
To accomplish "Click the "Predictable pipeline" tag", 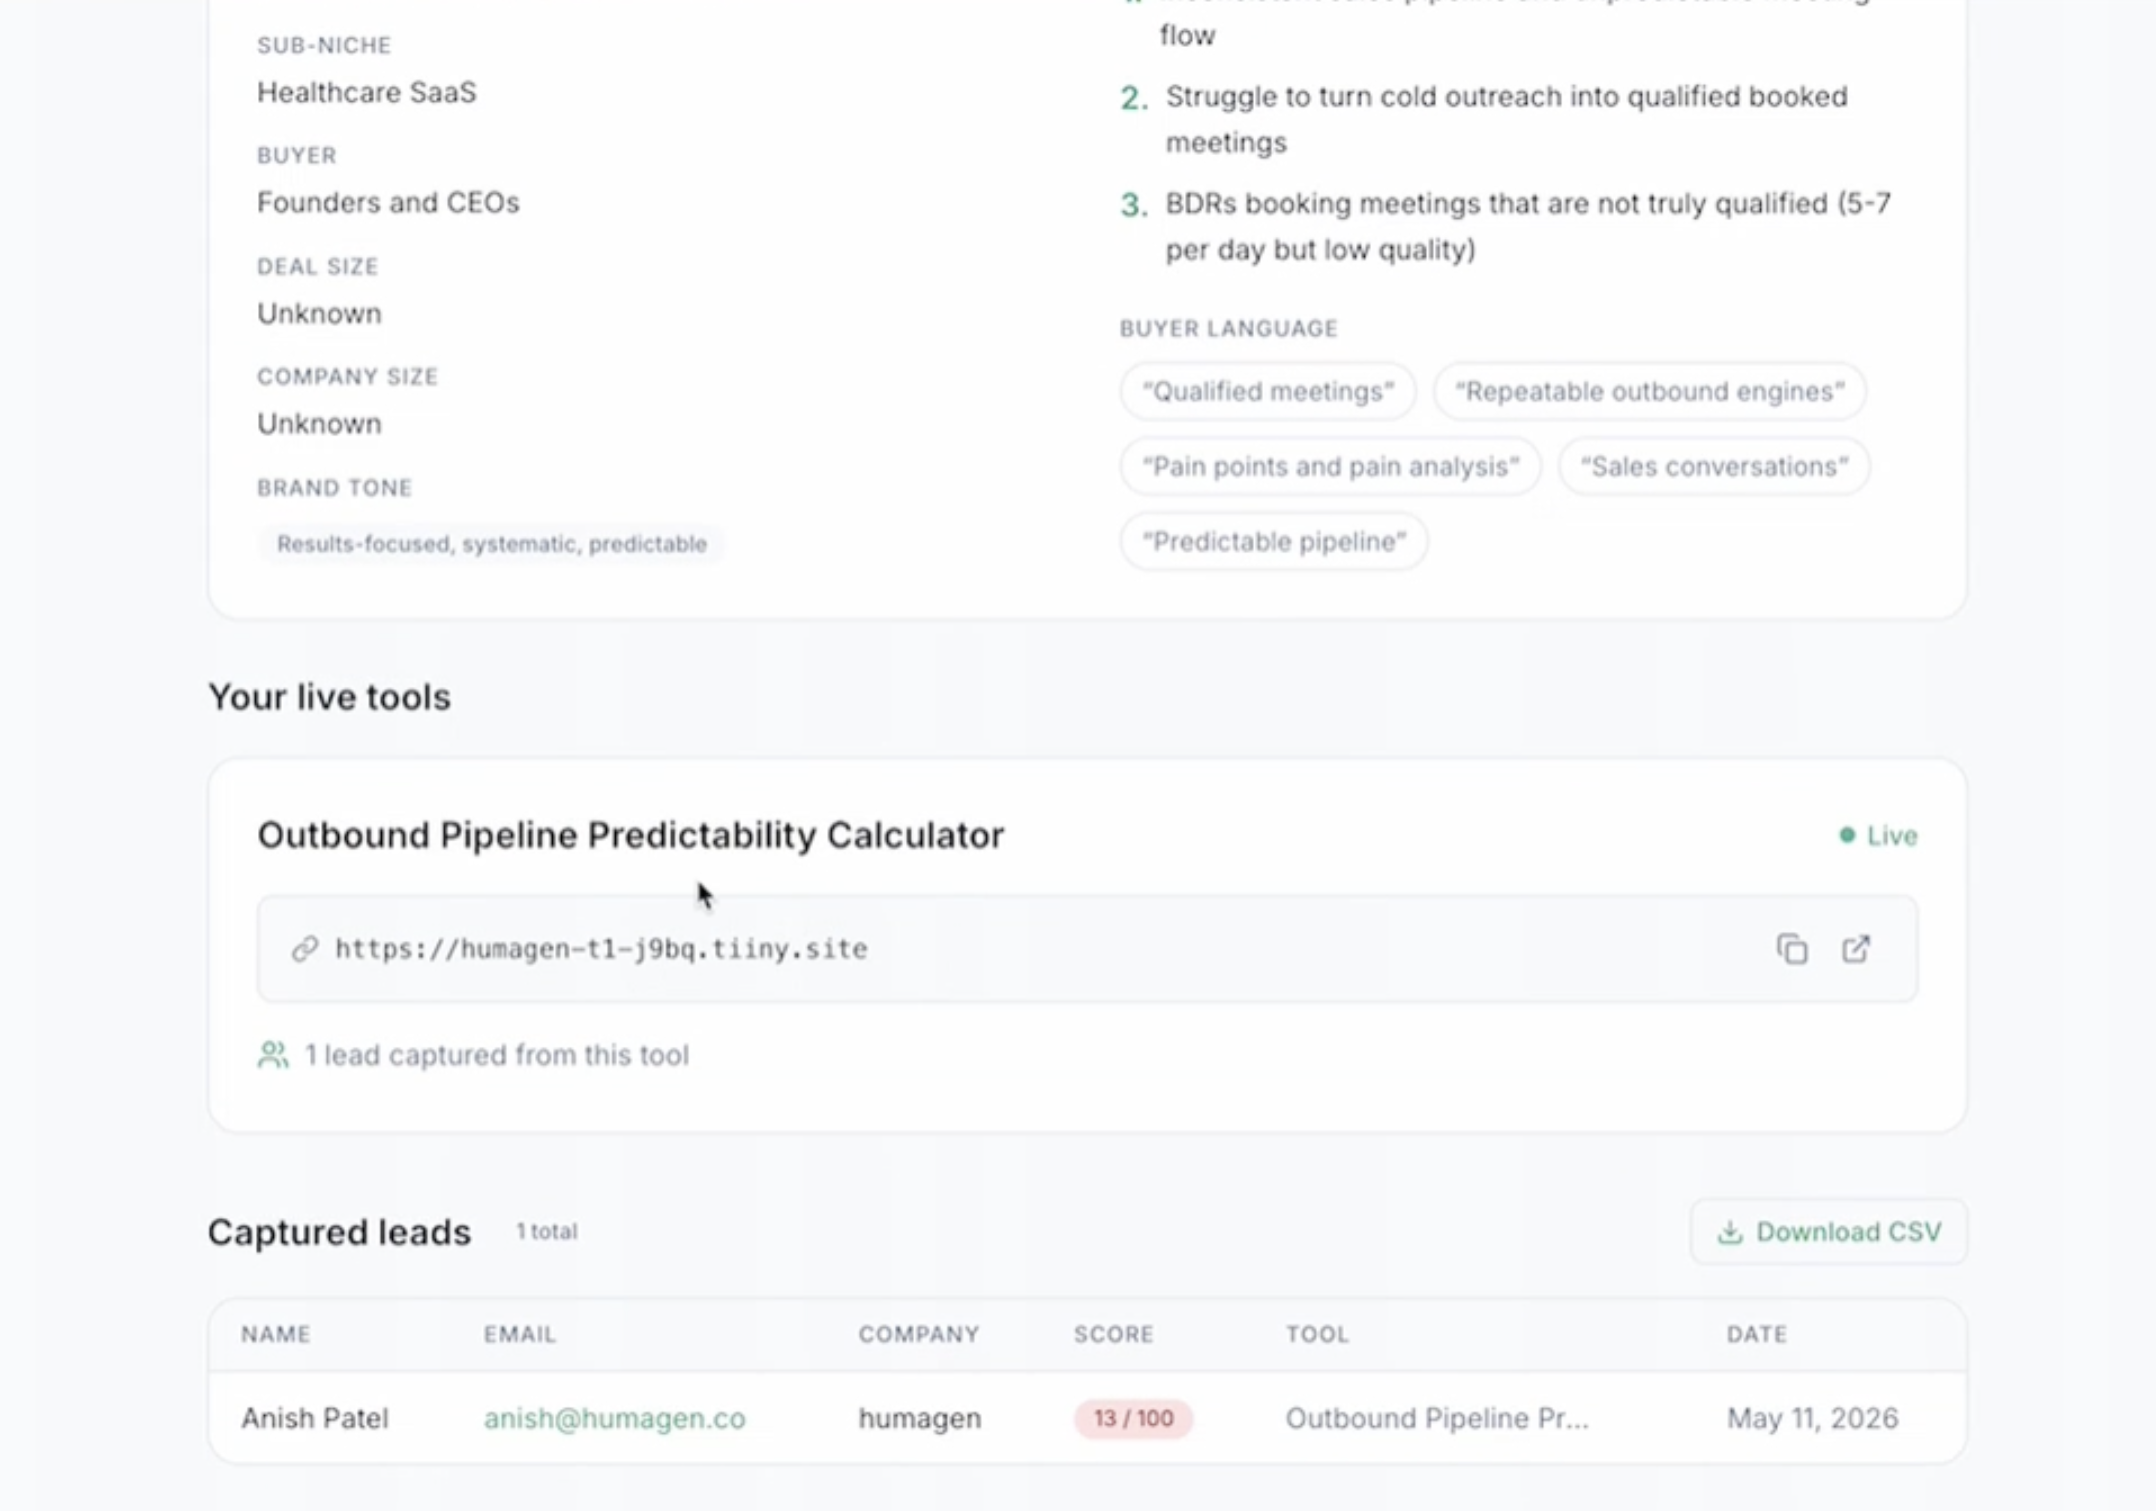I will pyautogui.click(x=1273, y=541).
